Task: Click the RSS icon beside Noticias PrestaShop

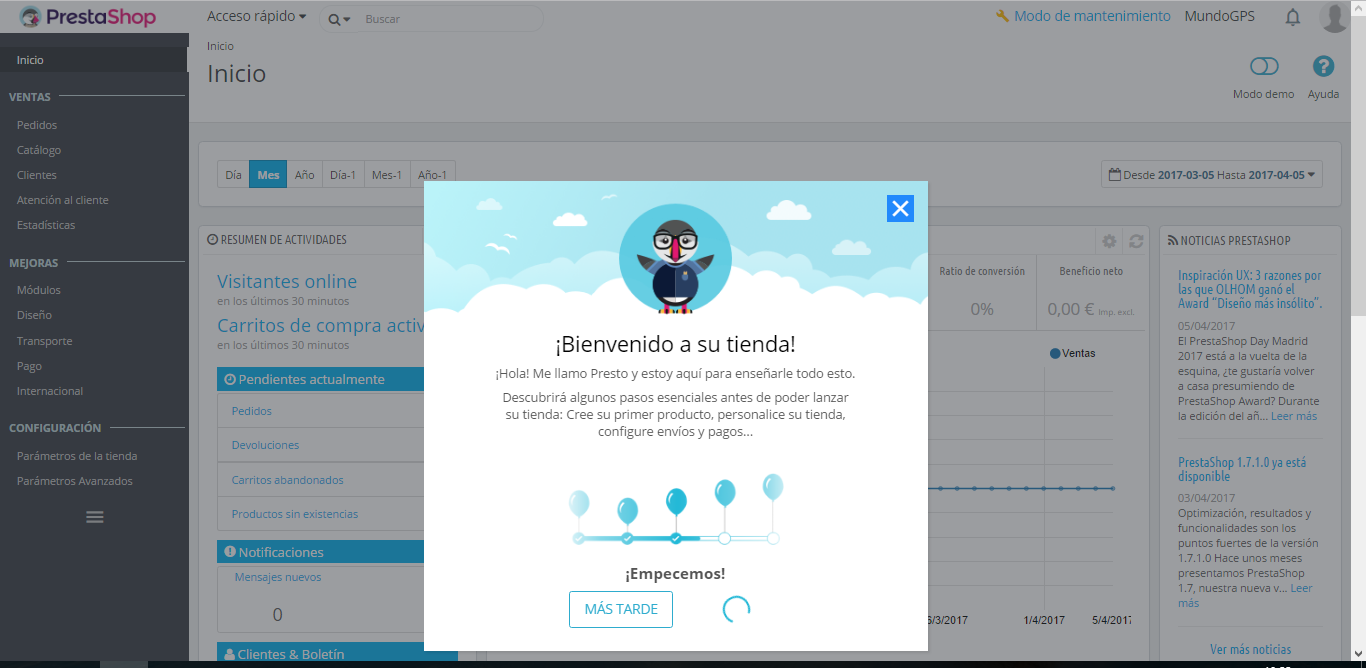Action: [1173, 240]
